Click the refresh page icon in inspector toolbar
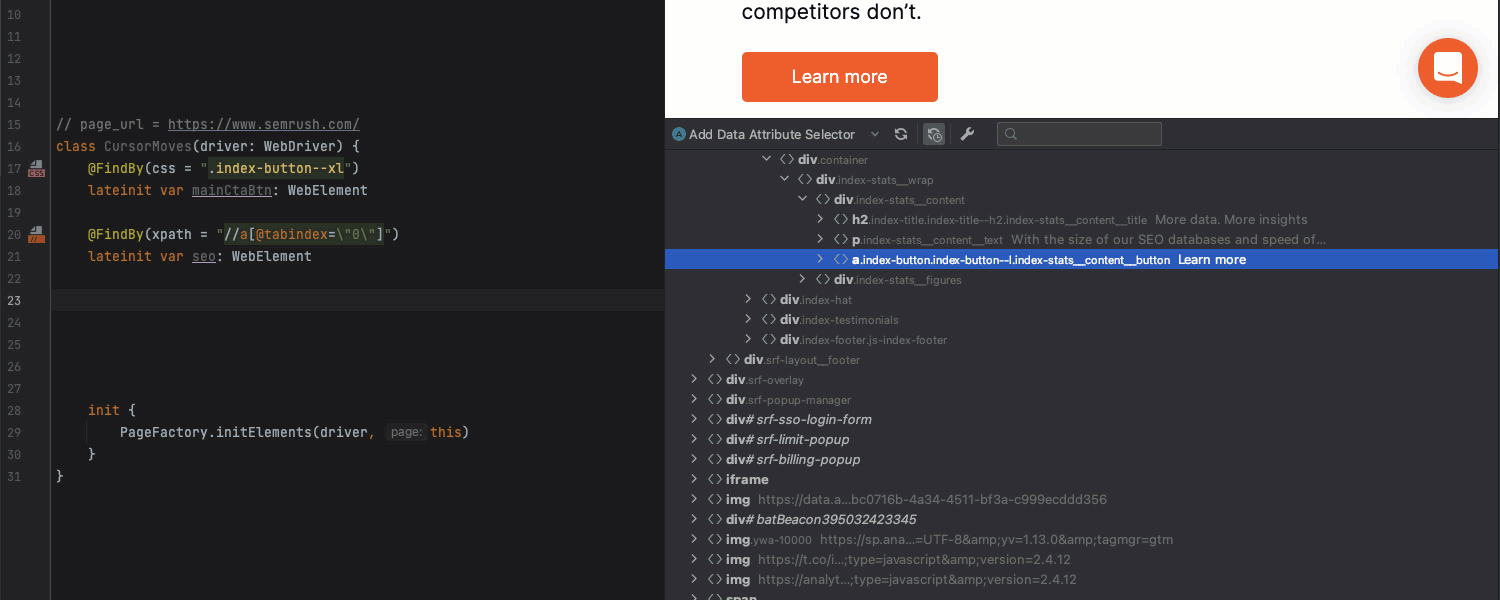Viewport: 1500px width, 600px height. click(x=901, y=134)
